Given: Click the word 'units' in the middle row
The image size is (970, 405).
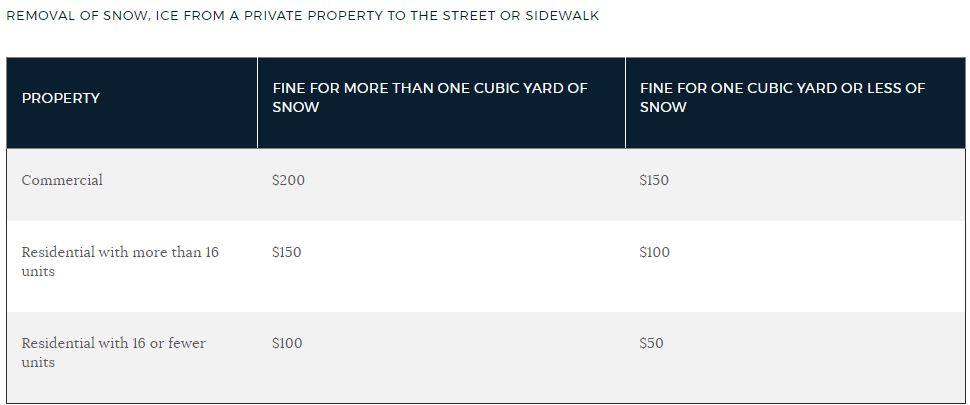Looking at the screenshot, I should [38, 271].
